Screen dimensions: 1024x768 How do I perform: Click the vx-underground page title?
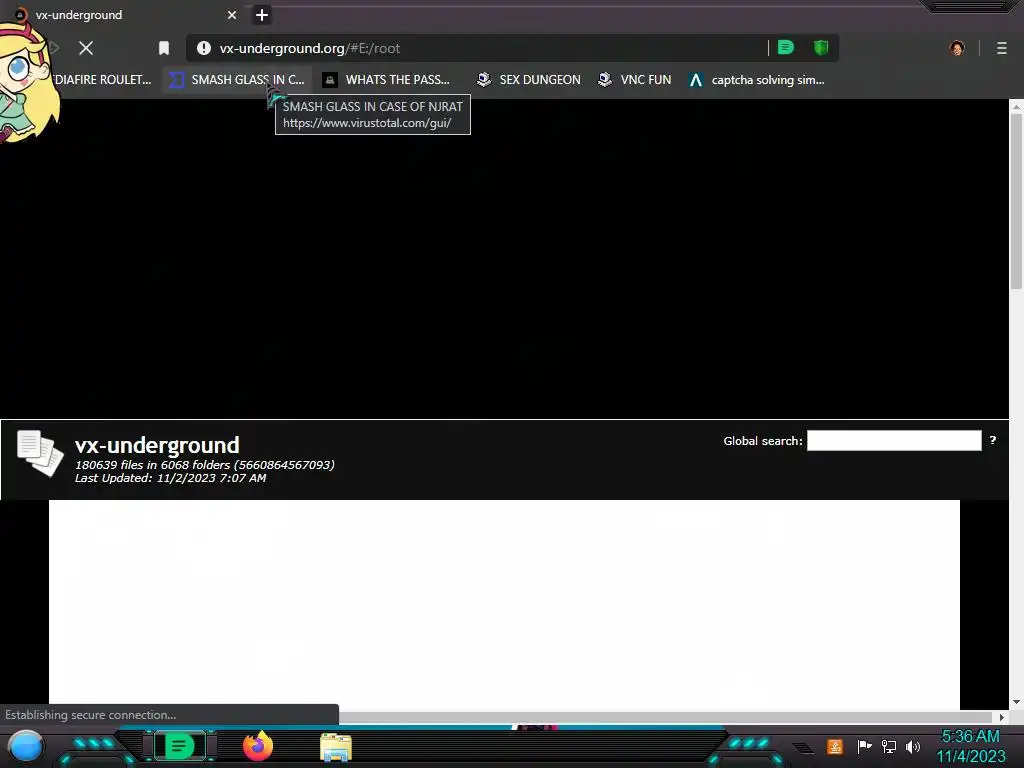(157, 445)
